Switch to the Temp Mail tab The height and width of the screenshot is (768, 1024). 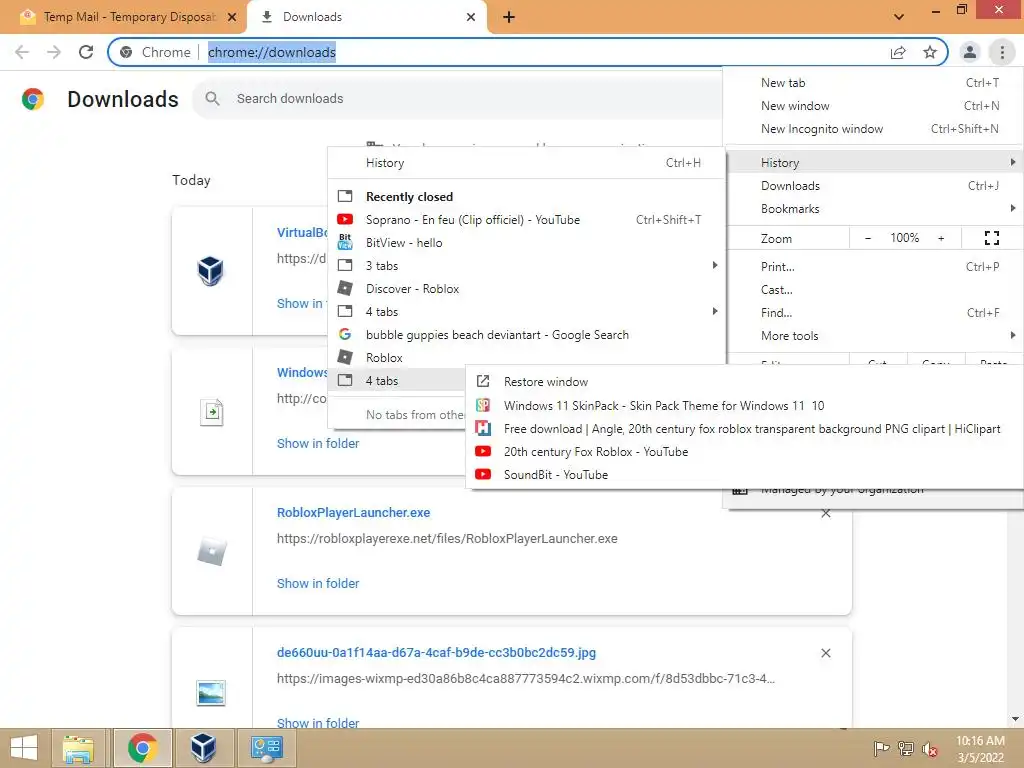(124, 17)
